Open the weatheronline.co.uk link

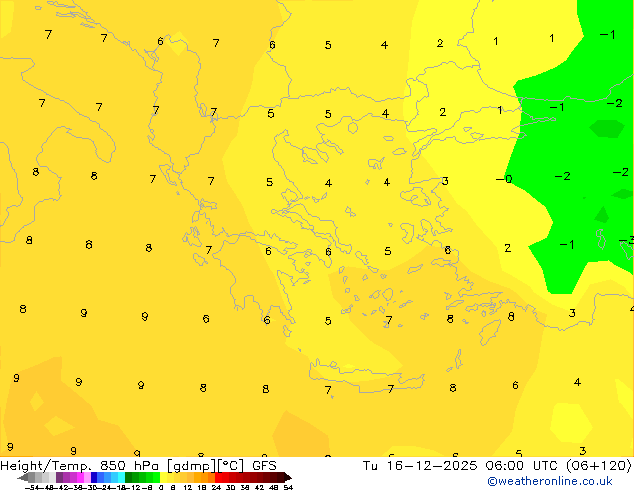549,482
